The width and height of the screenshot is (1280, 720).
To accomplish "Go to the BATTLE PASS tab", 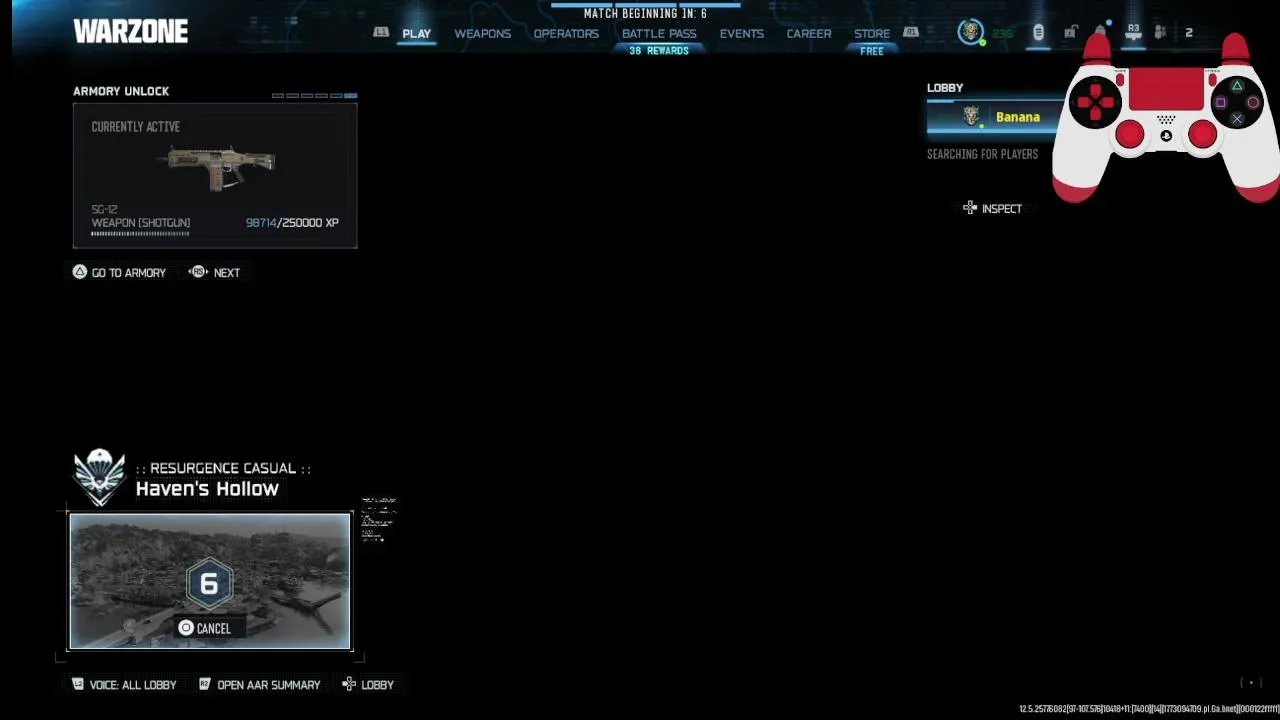I will [659, 33].
